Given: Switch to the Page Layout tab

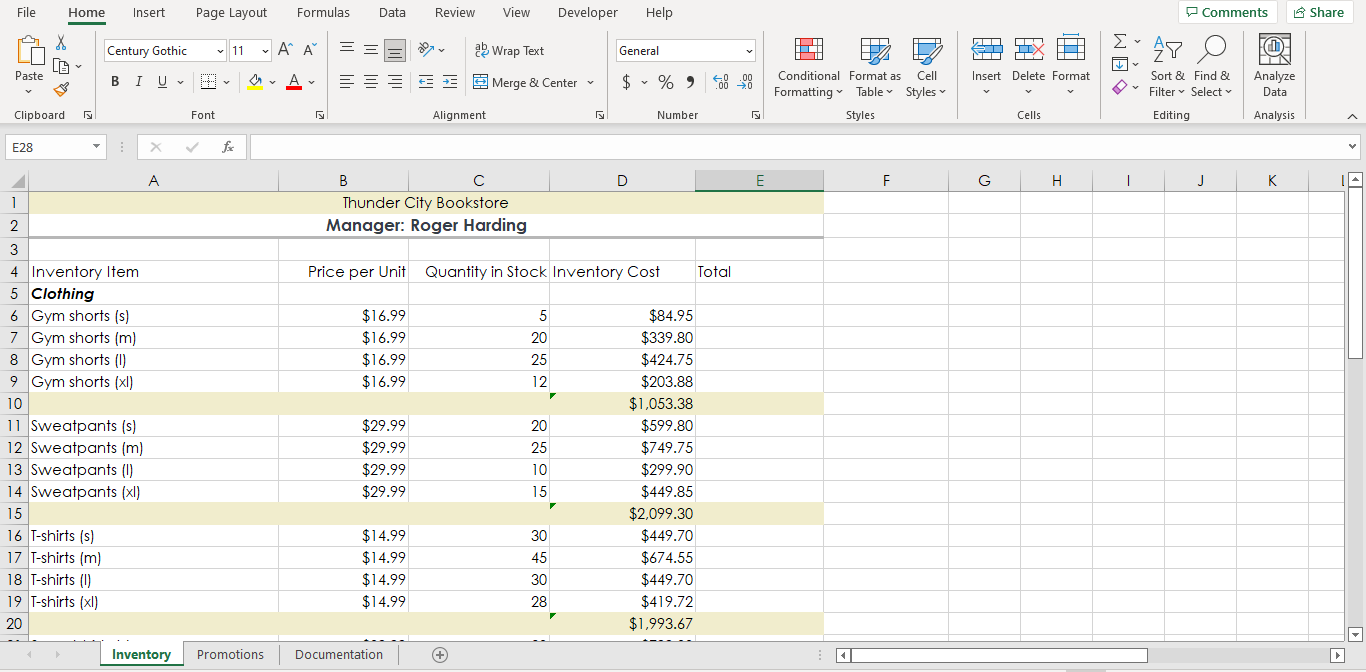Looking at the screenshot, I should pyautogui.click(x=231, y=13).
